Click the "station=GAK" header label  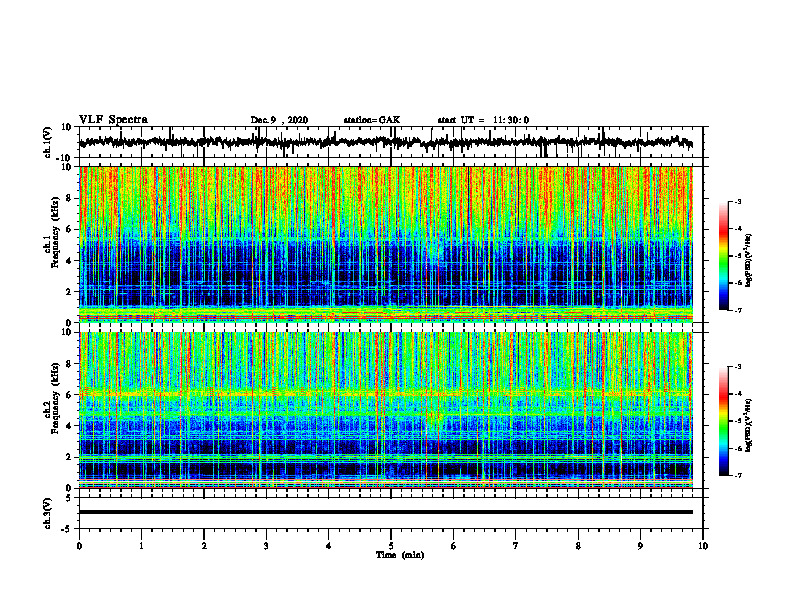[x=372, y=120]
